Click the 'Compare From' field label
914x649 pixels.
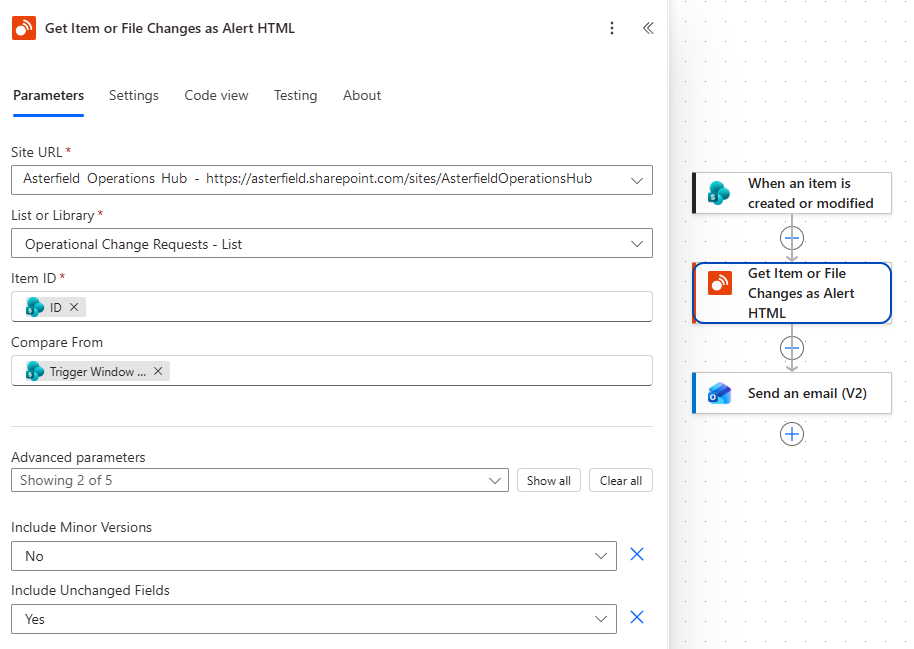click(x=57, y=342)
